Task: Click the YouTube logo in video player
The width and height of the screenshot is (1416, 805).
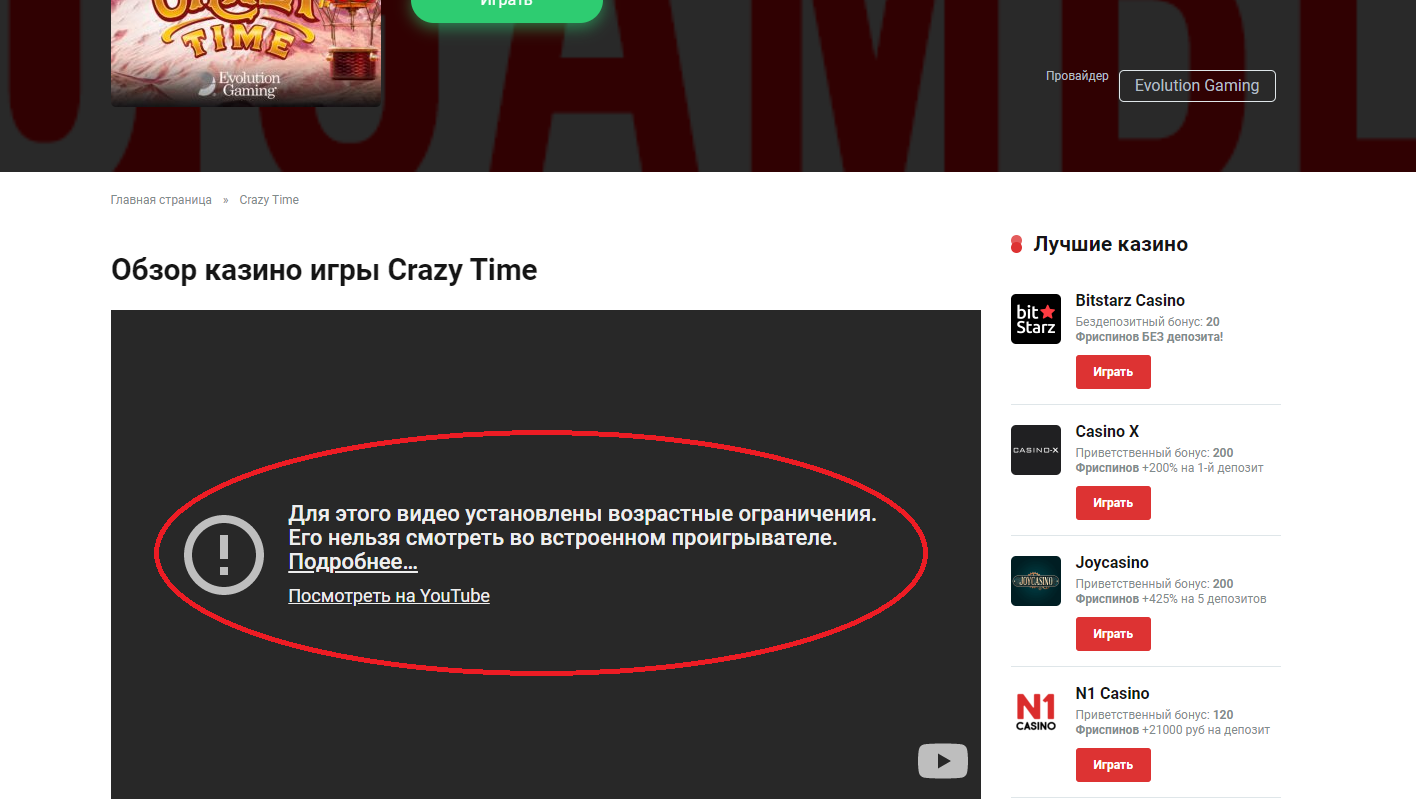Action: click(943, 761)
